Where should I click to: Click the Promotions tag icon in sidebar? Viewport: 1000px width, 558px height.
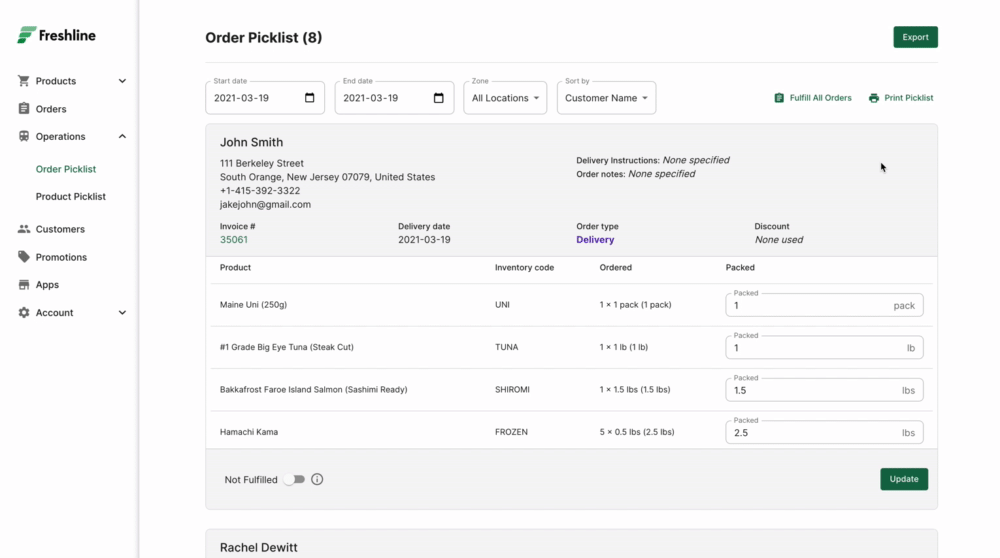pyautogui.click(x=24, y=257)
